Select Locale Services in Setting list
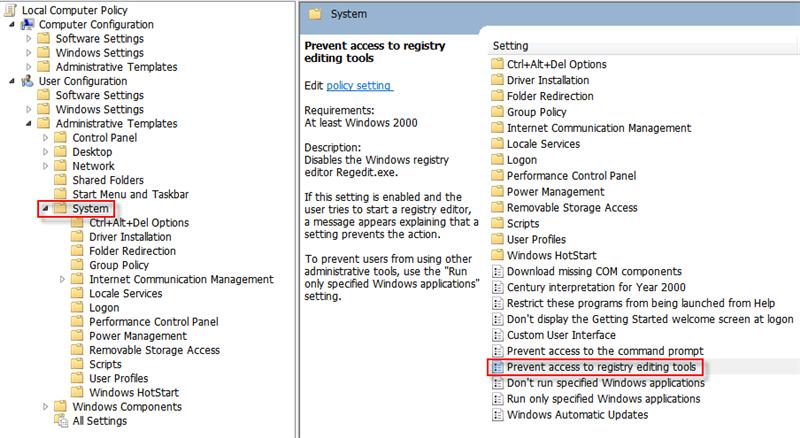Image resolution: width=800 pixels, height=438 pixels. 543,143
